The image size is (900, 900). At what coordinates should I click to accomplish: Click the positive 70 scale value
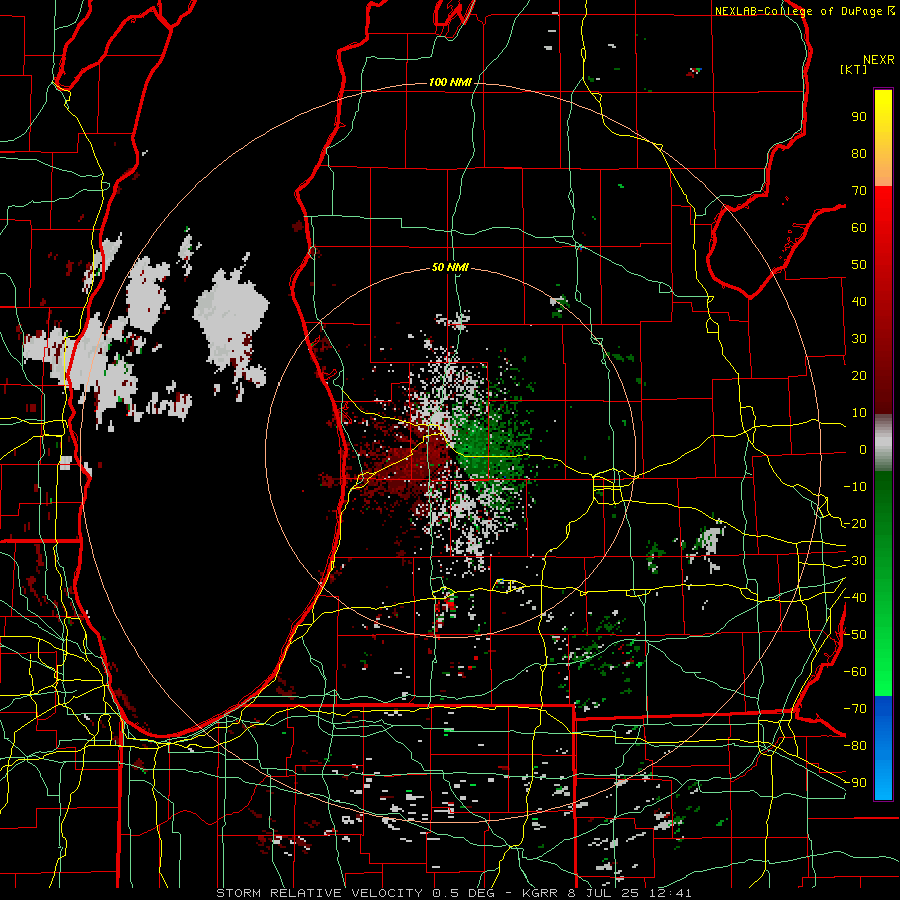pyautogui.click(x=859, y=191)
